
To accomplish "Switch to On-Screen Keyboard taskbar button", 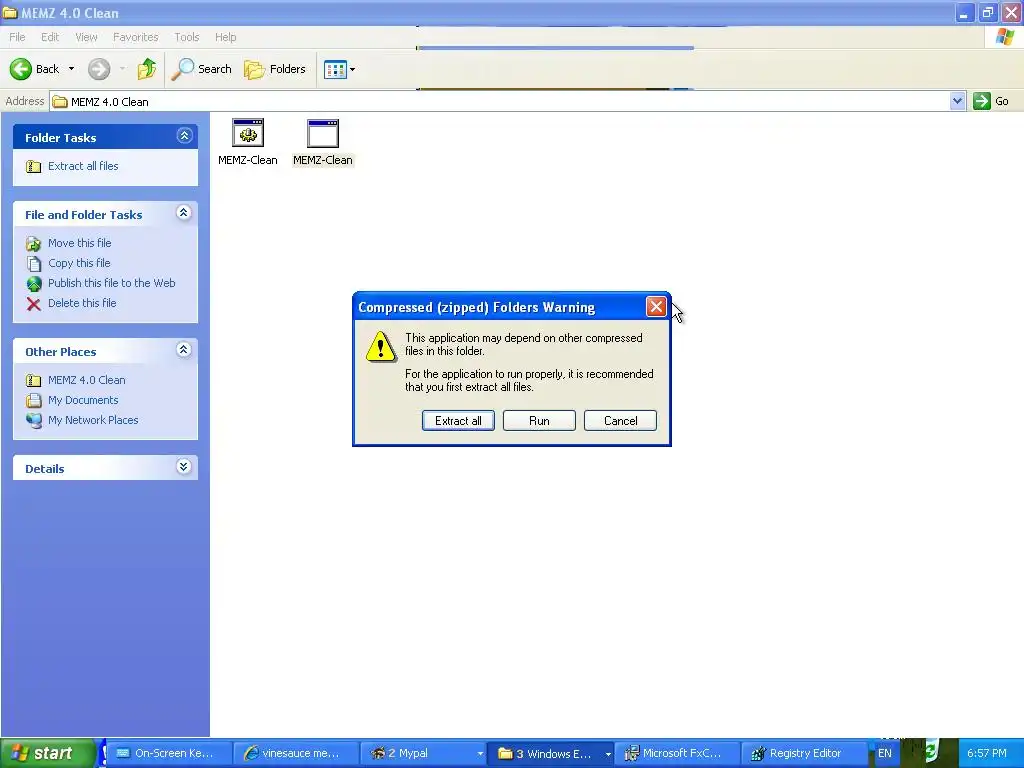I will [x=170, y=753].
